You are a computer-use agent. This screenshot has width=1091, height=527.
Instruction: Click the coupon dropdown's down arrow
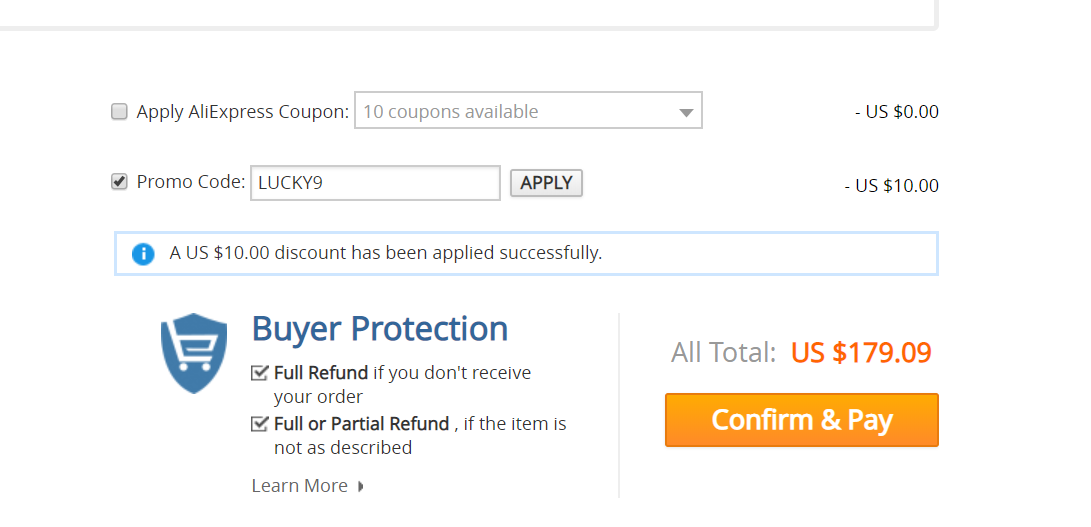pos(686,113)
